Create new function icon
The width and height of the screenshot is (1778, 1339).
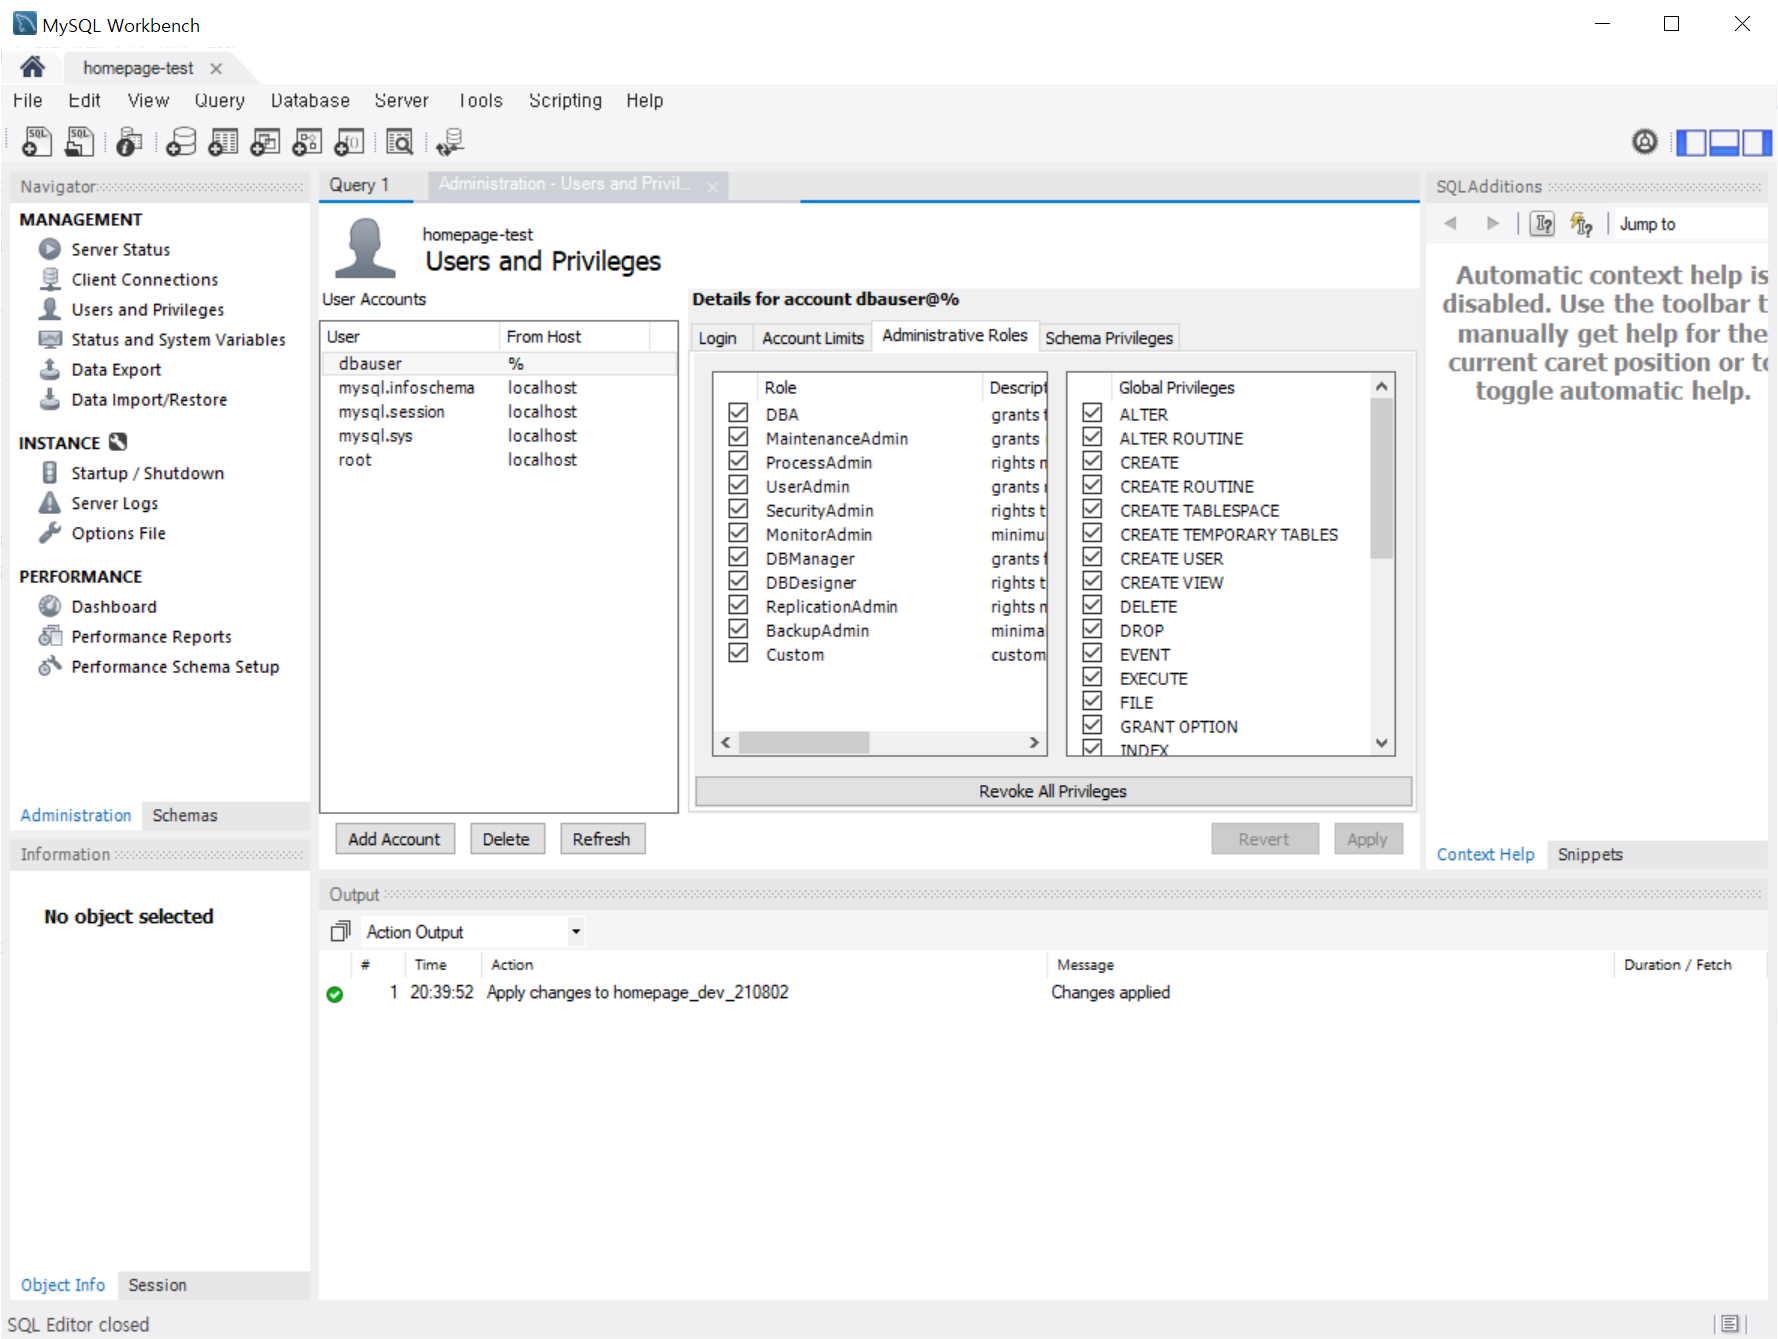(349, 142)
